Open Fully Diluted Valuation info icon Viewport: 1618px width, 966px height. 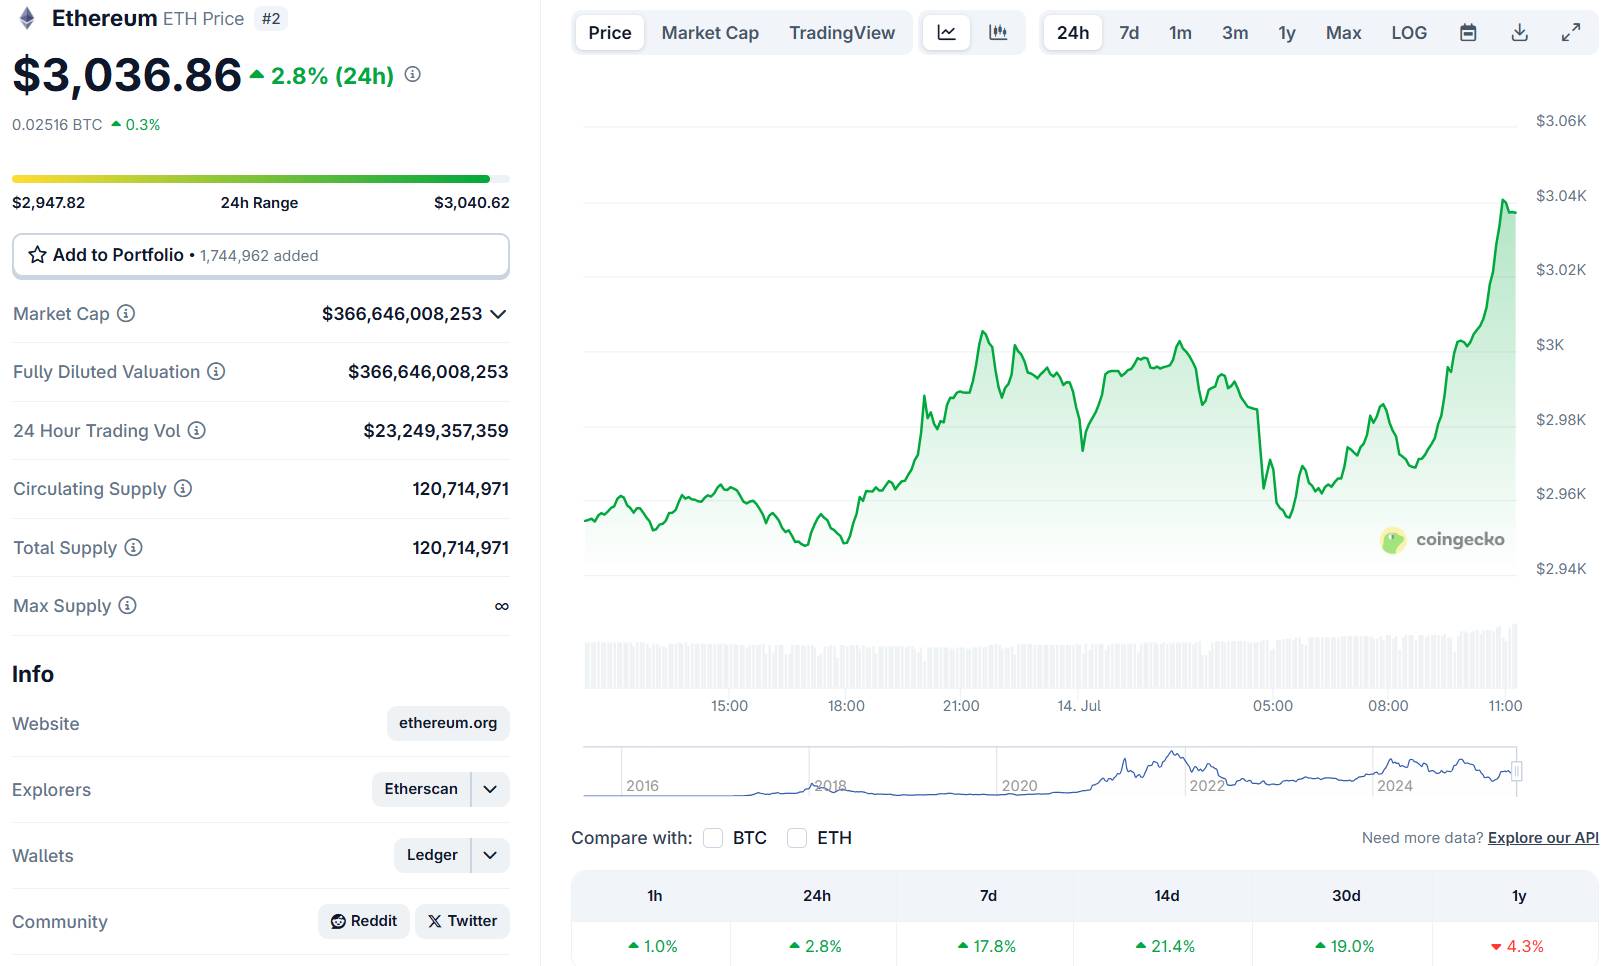click(216, 371)
